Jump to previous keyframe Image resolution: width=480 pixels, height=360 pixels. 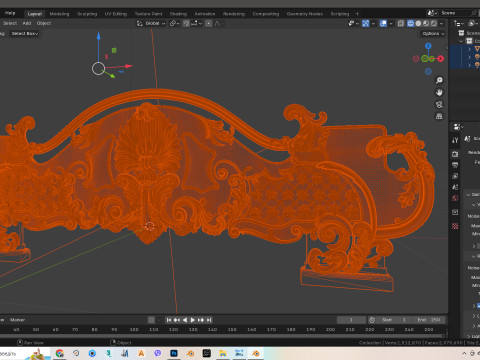point(177,320)
